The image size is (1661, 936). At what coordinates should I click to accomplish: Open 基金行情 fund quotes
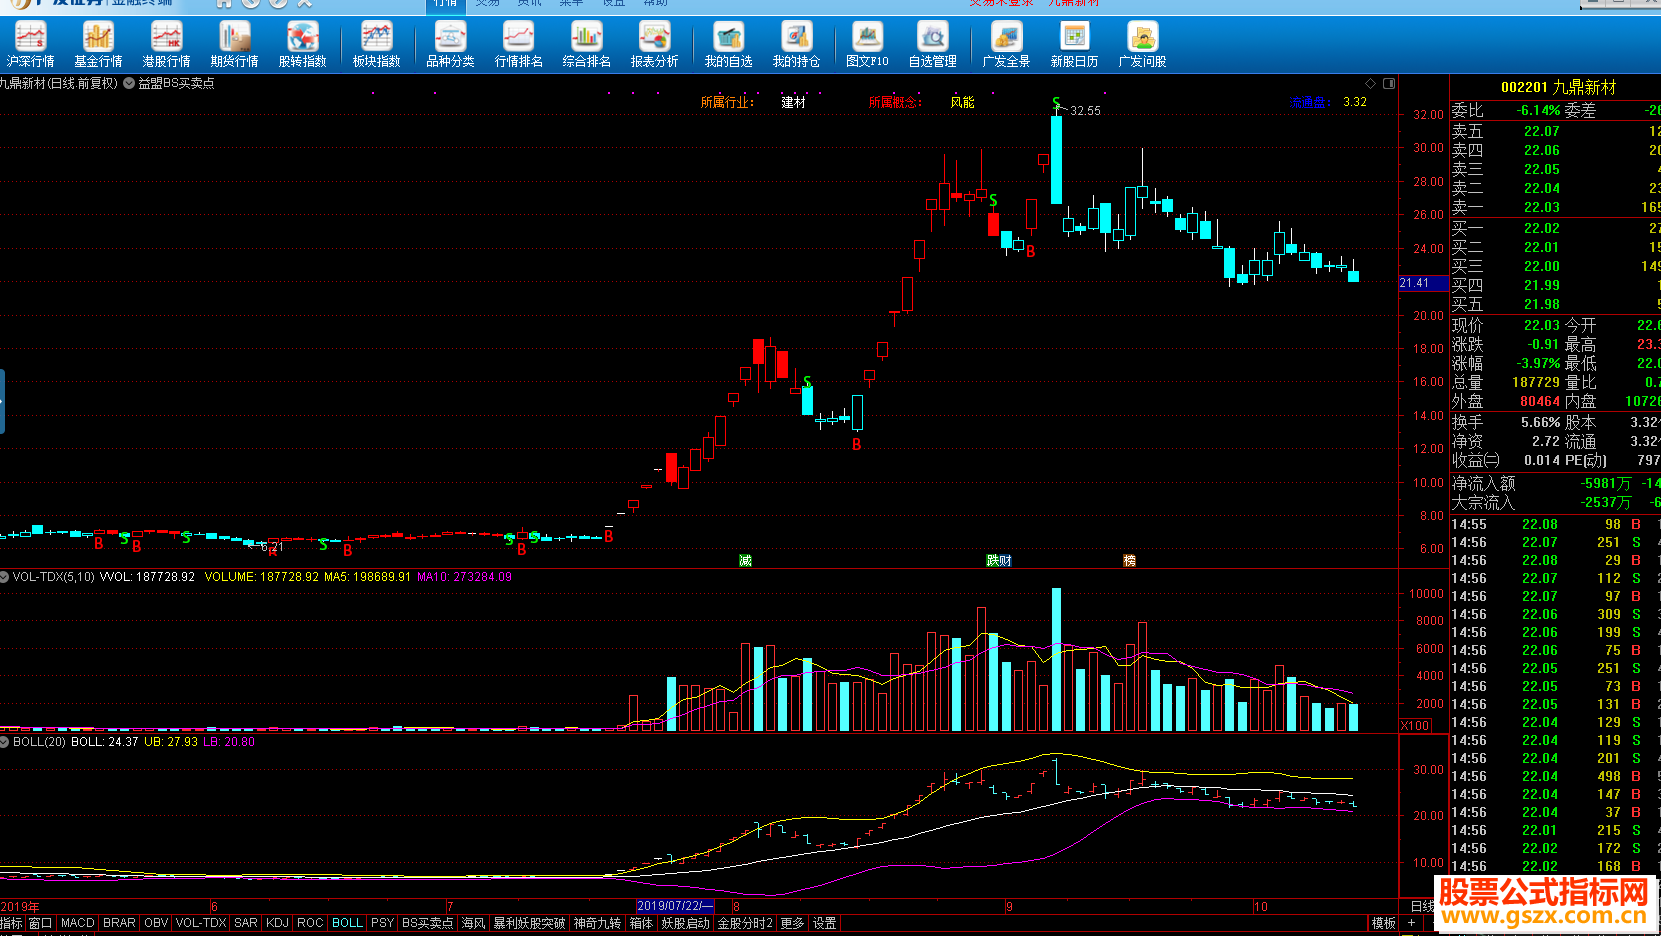point(98,45)
